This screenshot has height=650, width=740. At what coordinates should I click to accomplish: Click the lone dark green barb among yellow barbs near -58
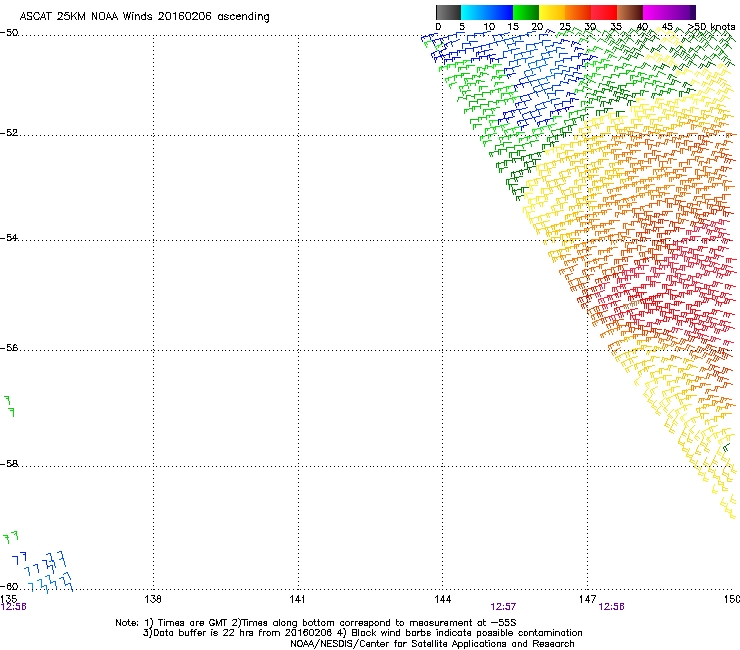726,447
